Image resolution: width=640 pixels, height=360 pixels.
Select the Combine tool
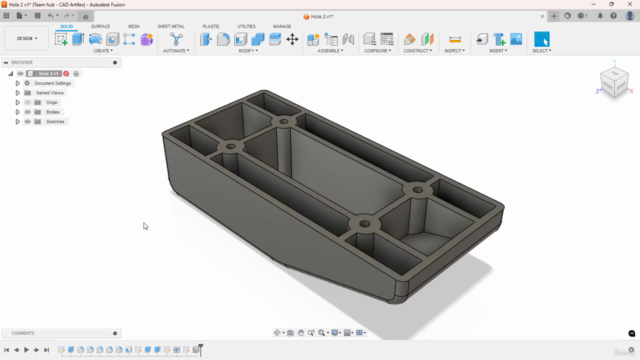coord(258,39)
